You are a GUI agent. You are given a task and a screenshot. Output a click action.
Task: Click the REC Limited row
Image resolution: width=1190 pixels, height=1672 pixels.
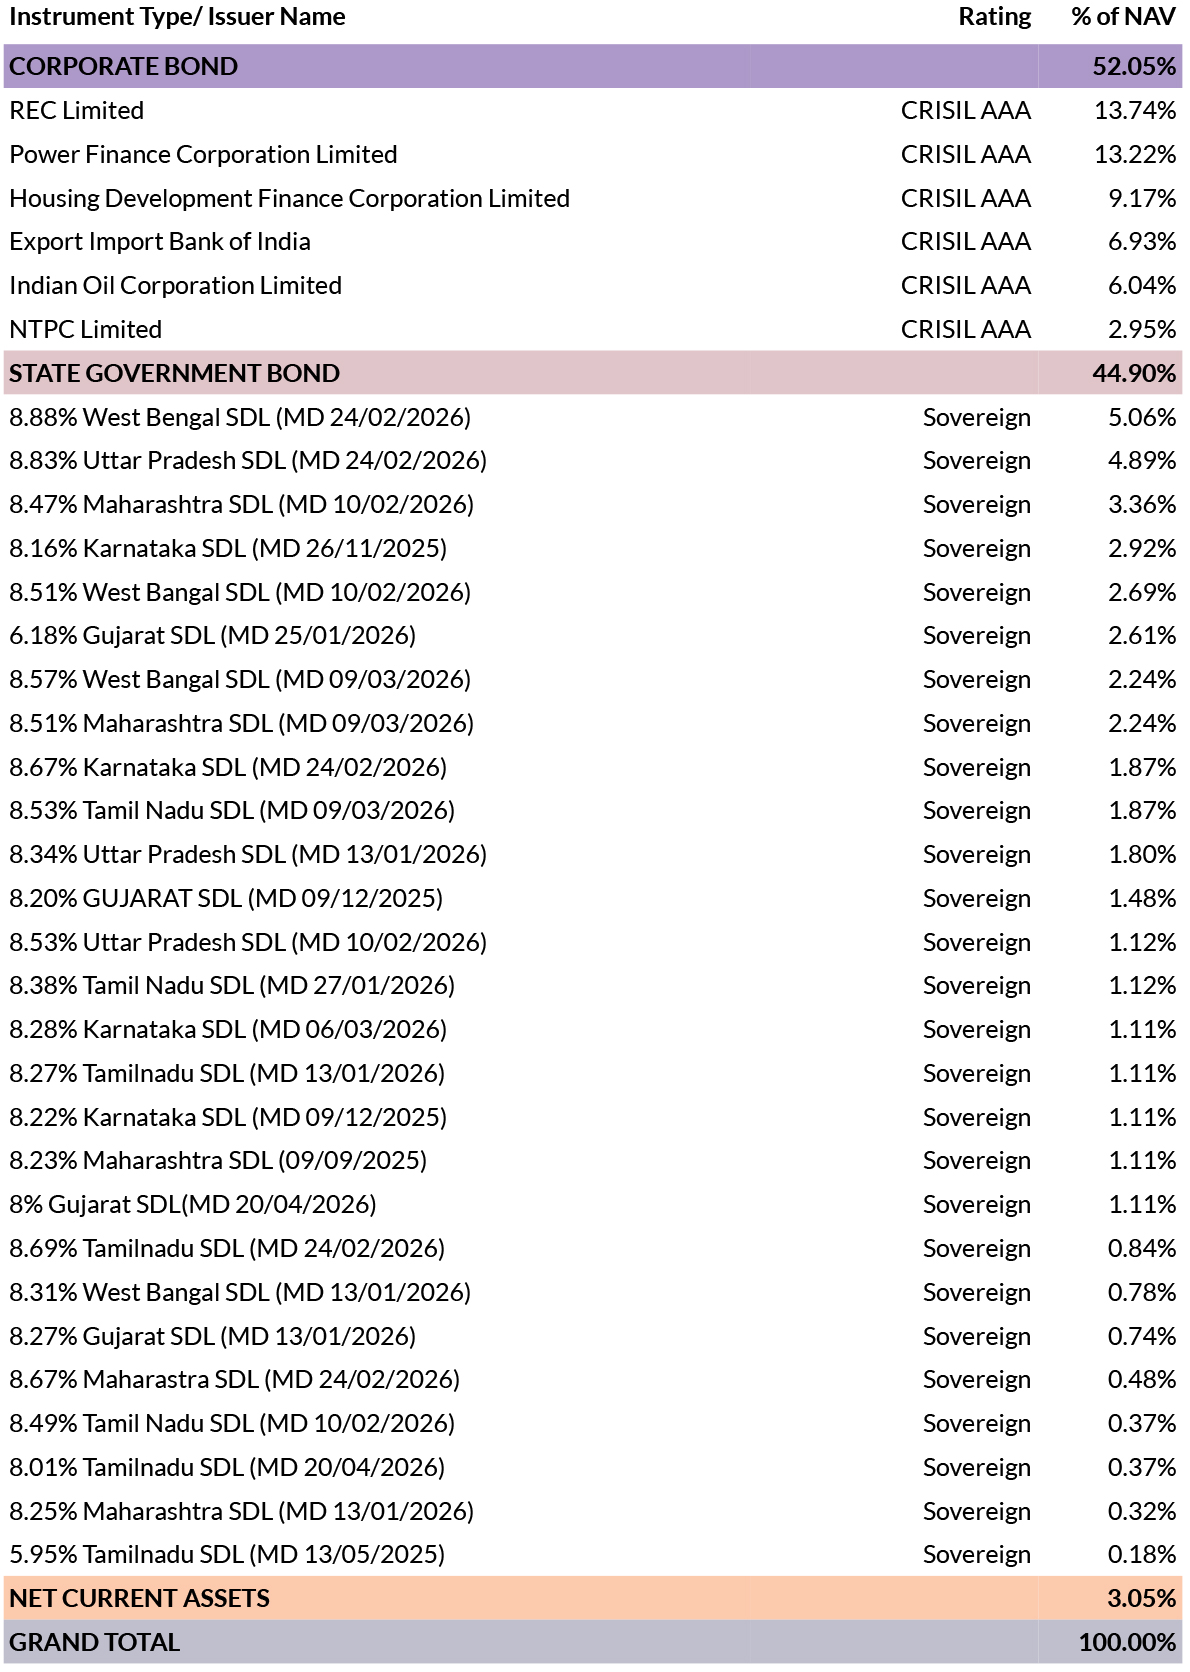[593, 110]
